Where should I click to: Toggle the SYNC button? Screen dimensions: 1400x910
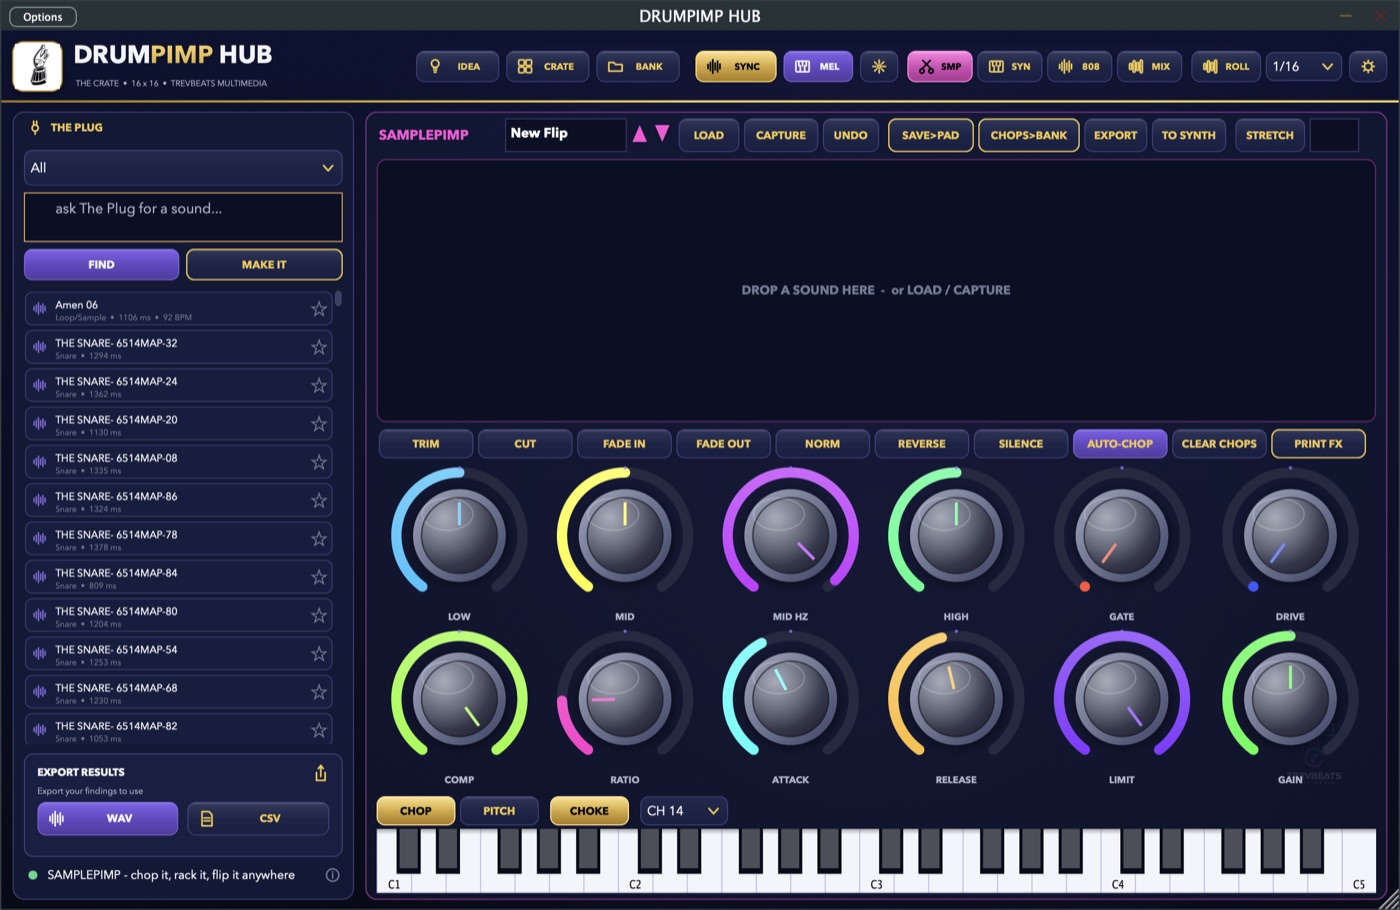point(735,67)
